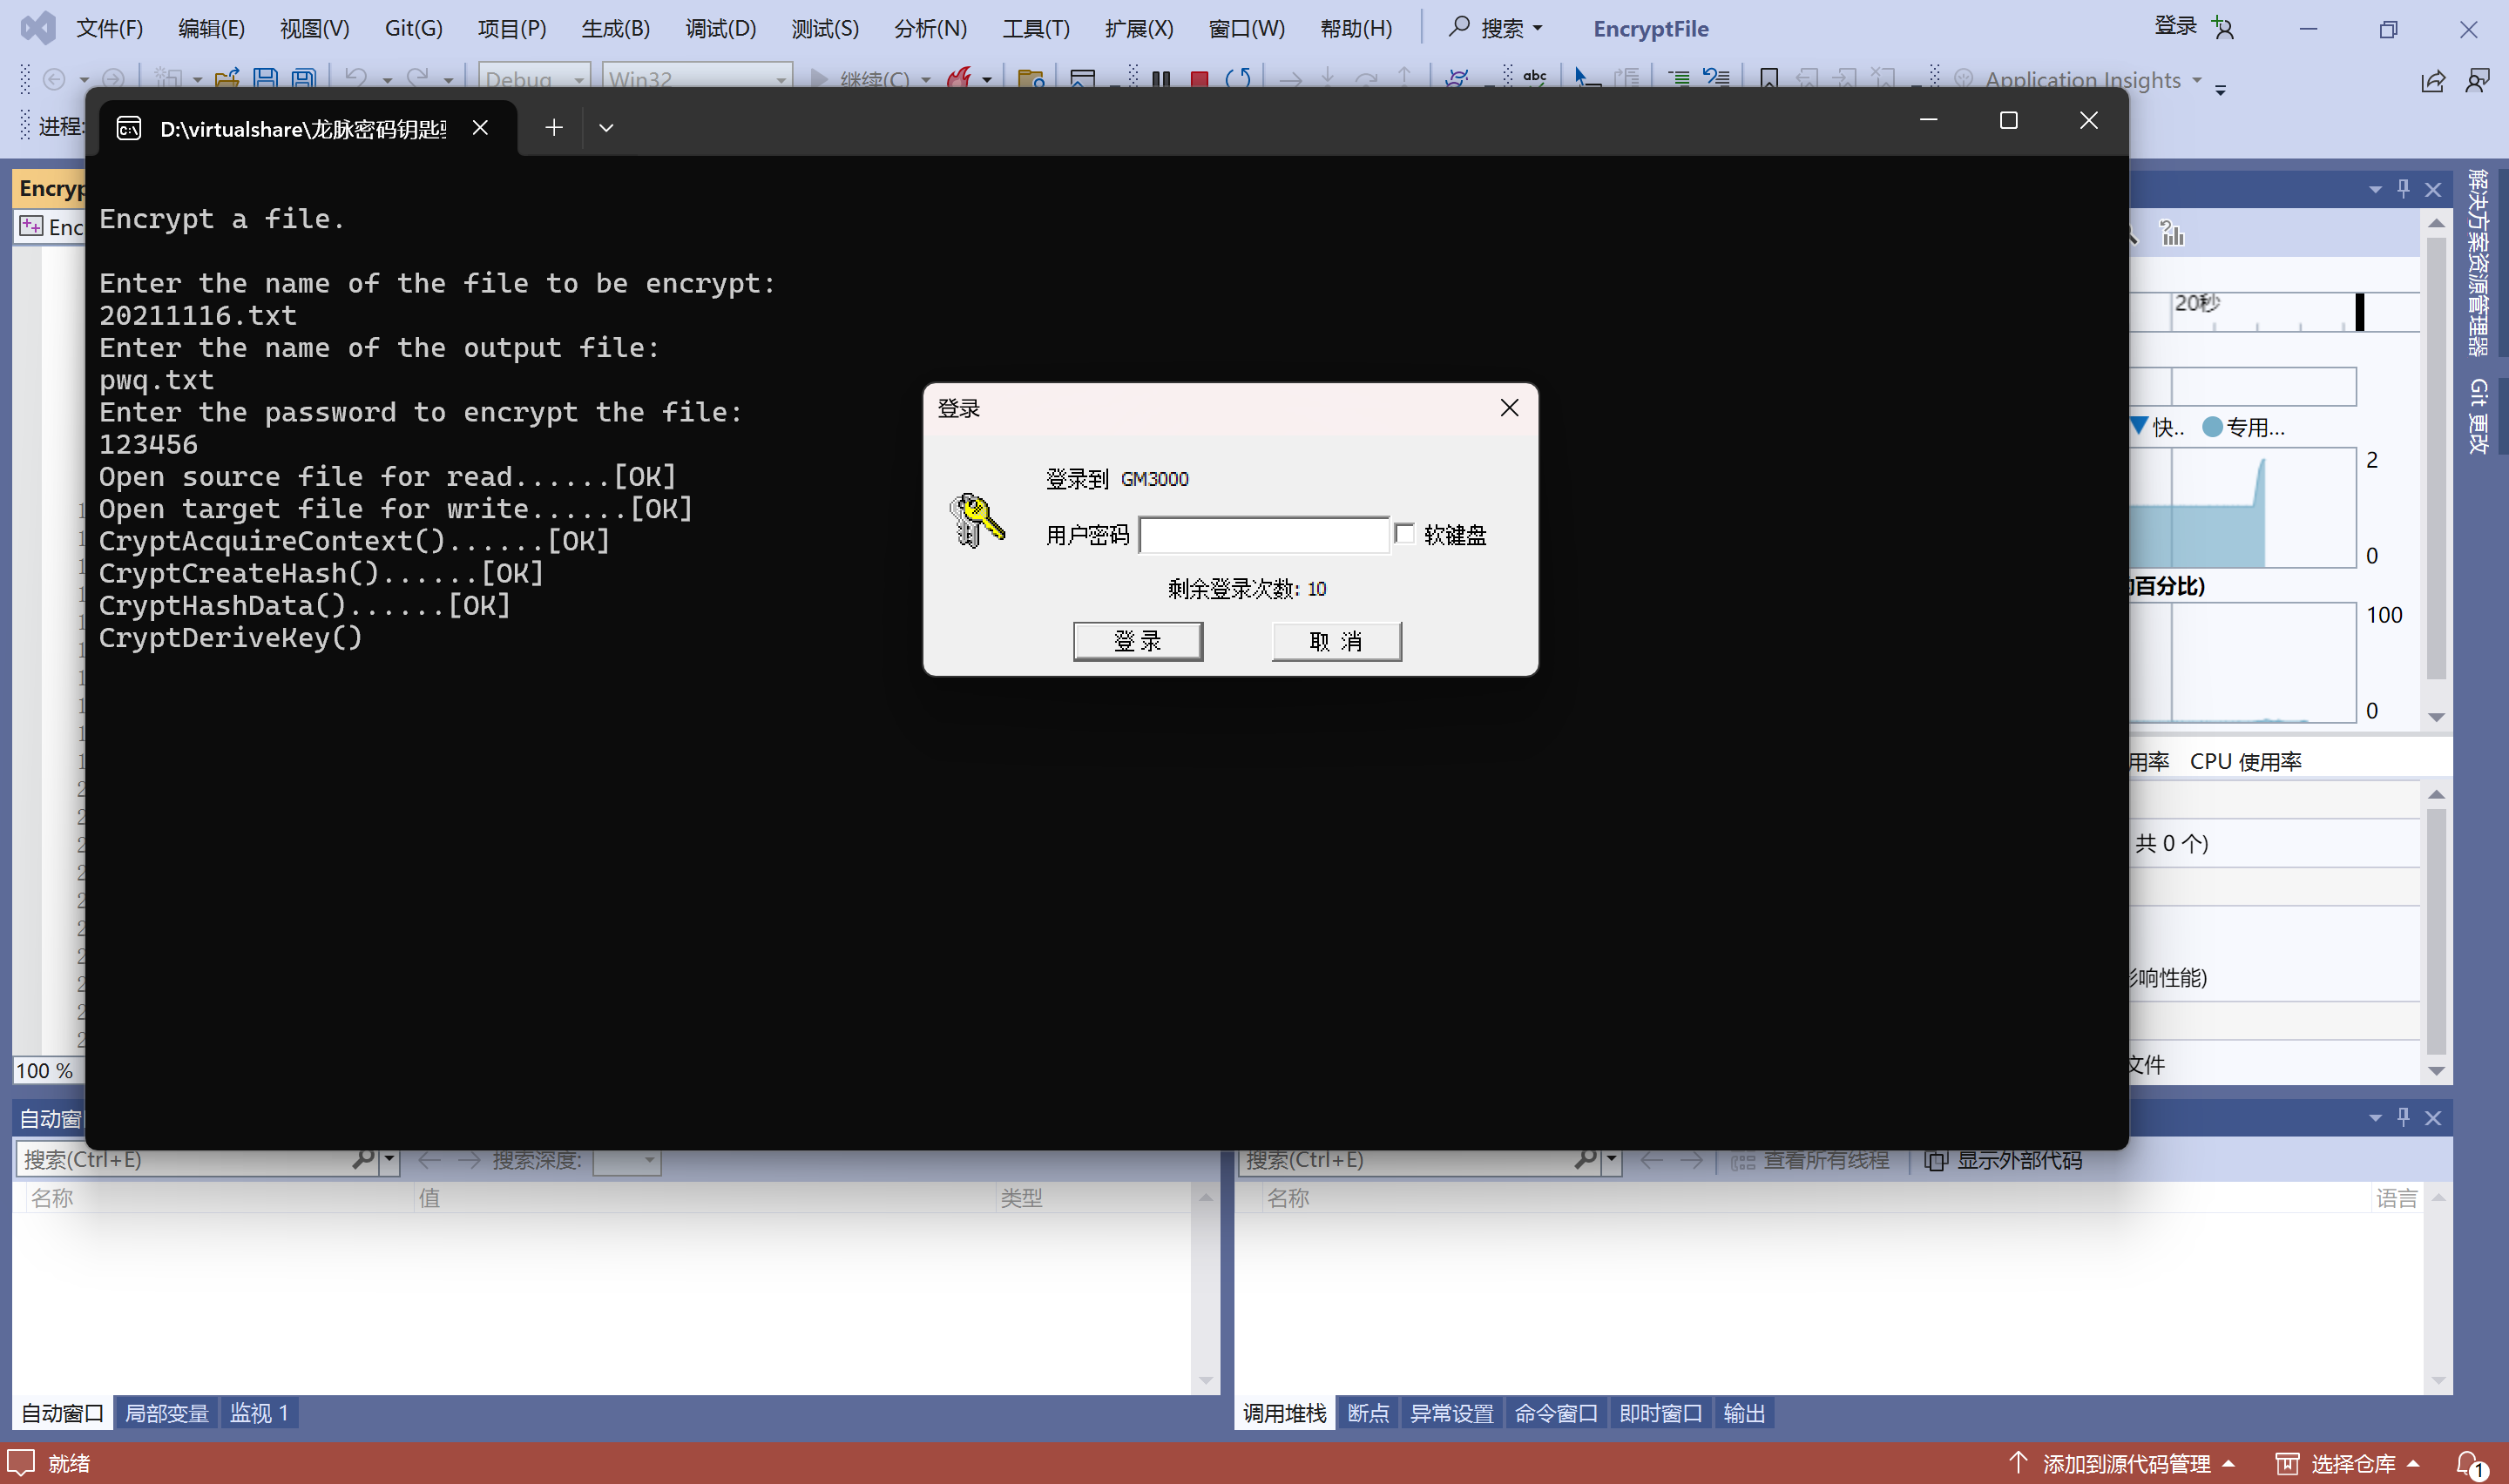2509x1484 pixels.
Task: Switch to the 局部变量 tab
Action: coord(166,1413)
